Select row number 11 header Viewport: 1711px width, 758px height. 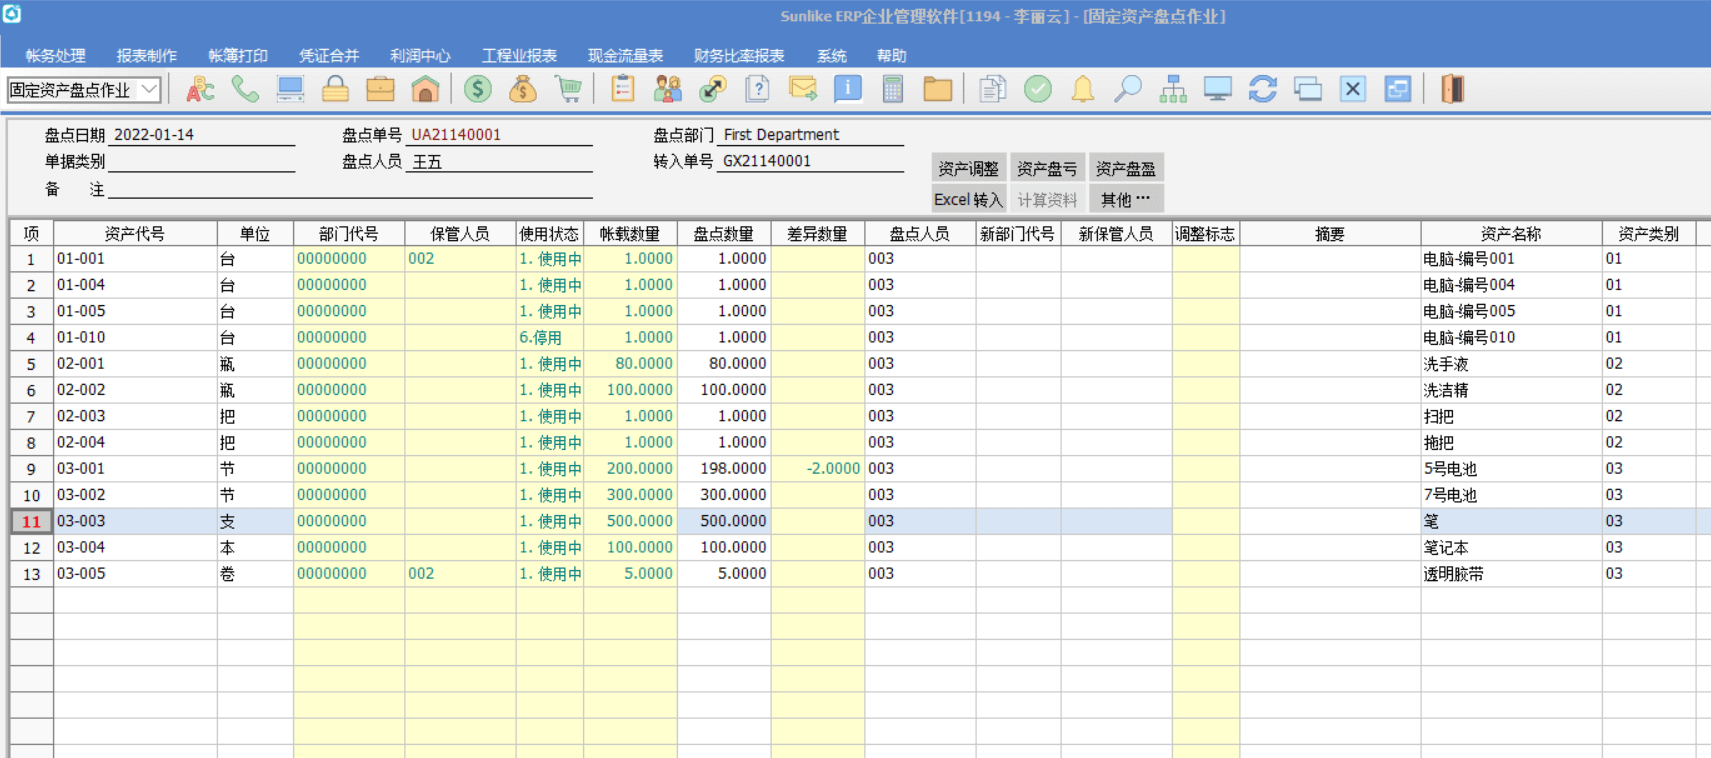[31, 522]
